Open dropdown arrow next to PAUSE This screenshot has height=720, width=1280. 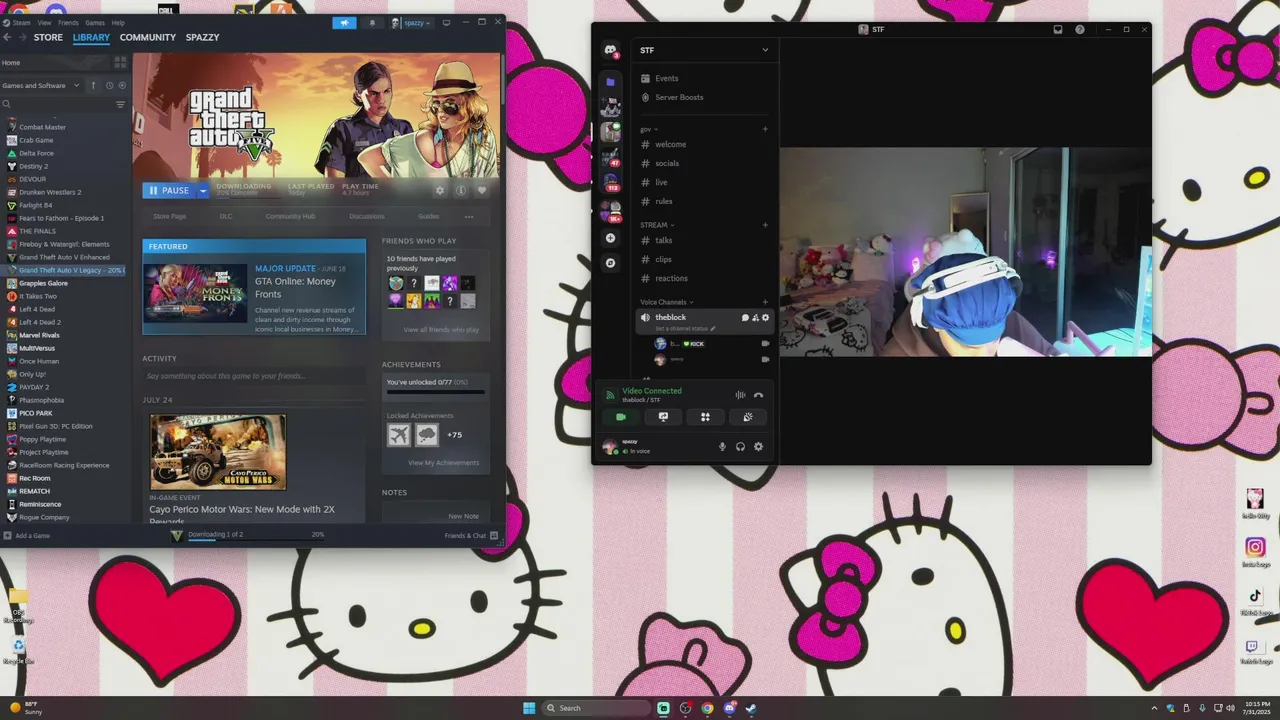click(202, 190)
